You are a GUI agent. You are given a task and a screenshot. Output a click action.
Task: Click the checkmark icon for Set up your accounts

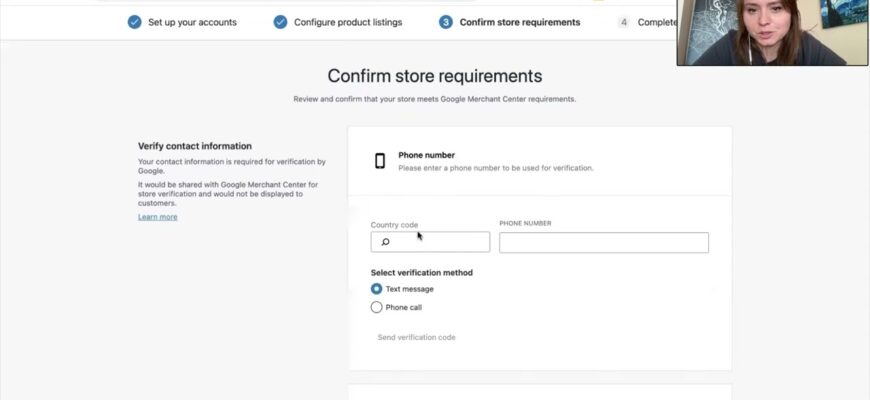pos(134,22)
